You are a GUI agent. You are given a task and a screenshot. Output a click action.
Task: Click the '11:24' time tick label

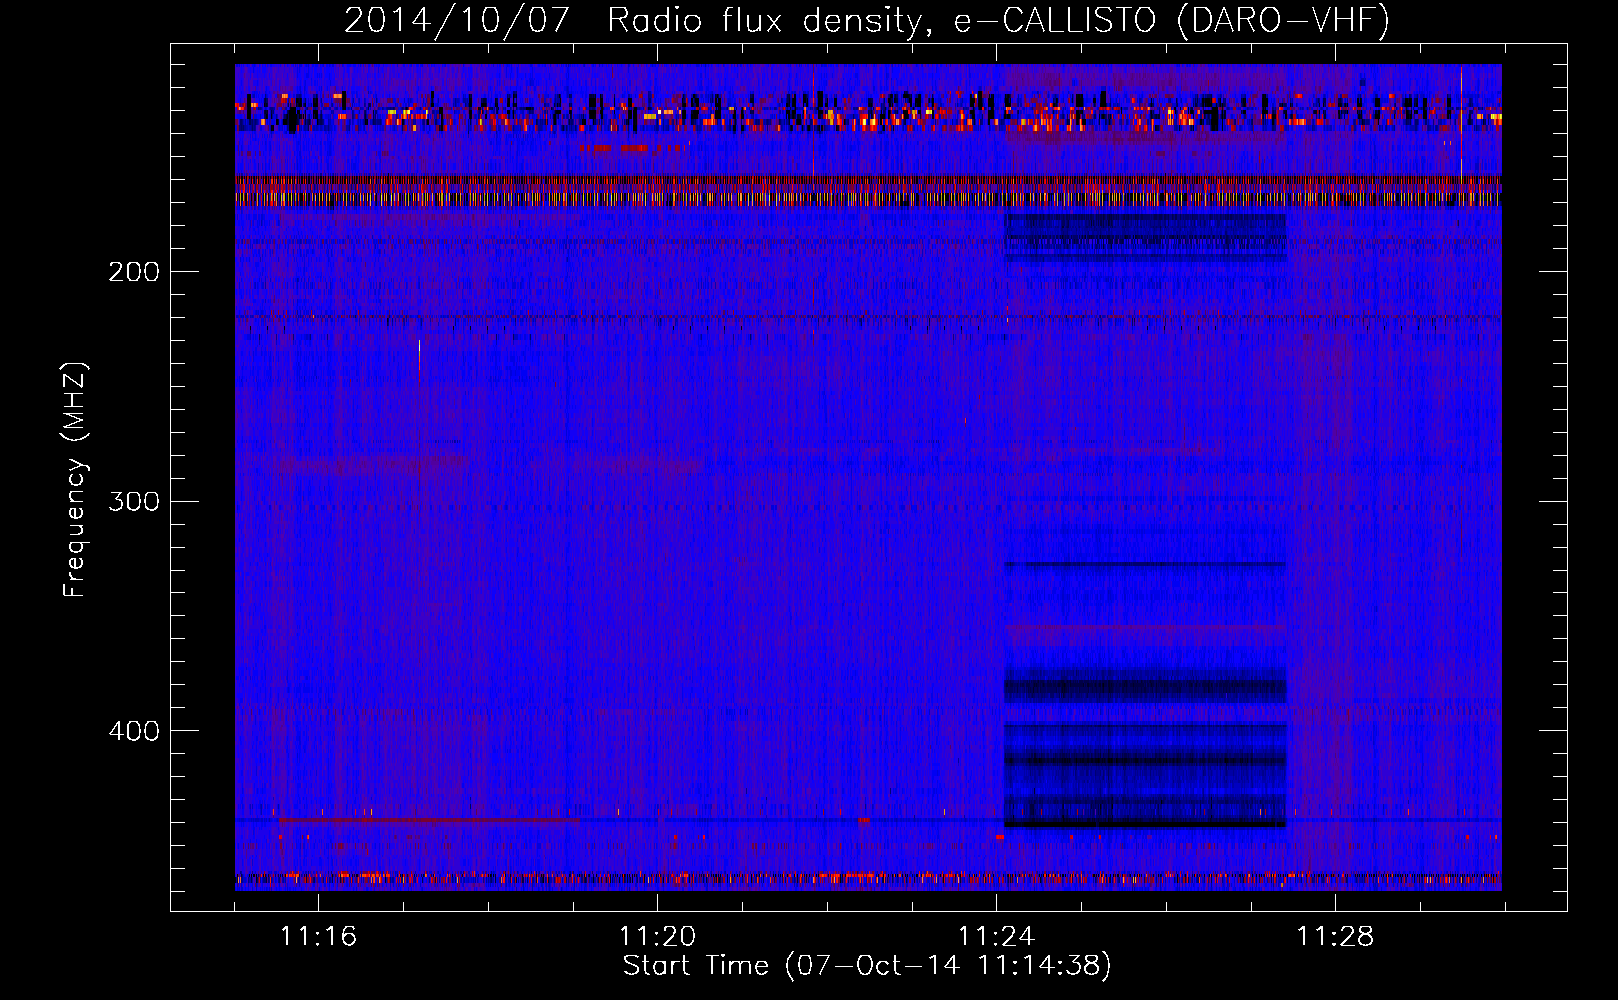click(996, 936)
